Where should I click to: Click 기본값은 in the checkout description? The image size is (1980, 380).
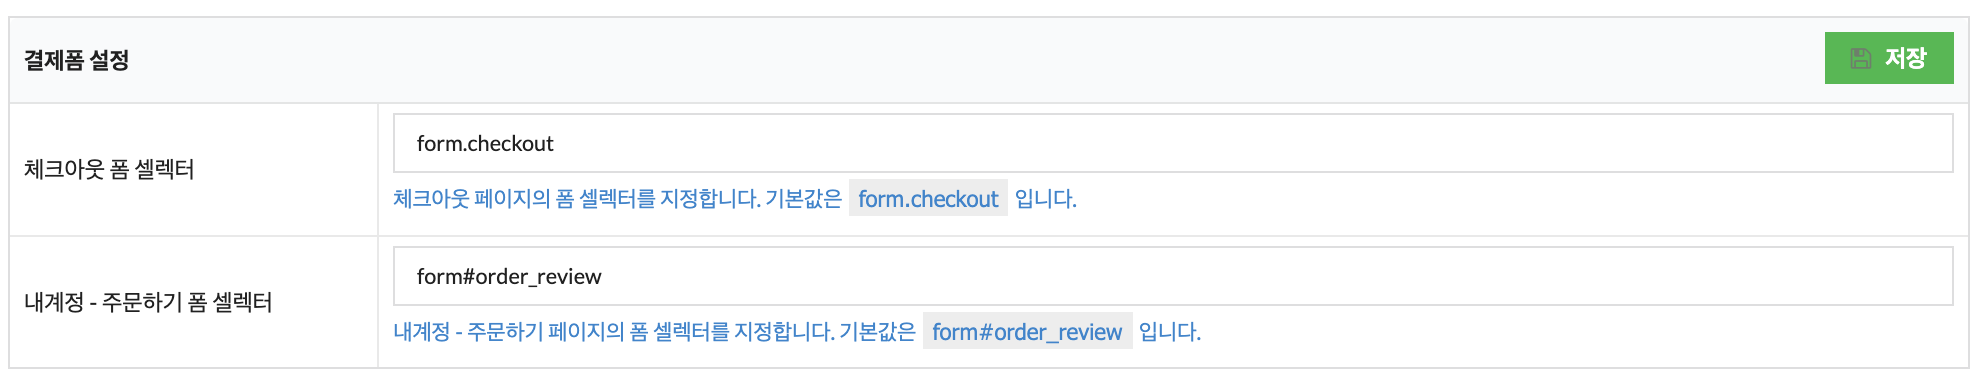[803, 199]
